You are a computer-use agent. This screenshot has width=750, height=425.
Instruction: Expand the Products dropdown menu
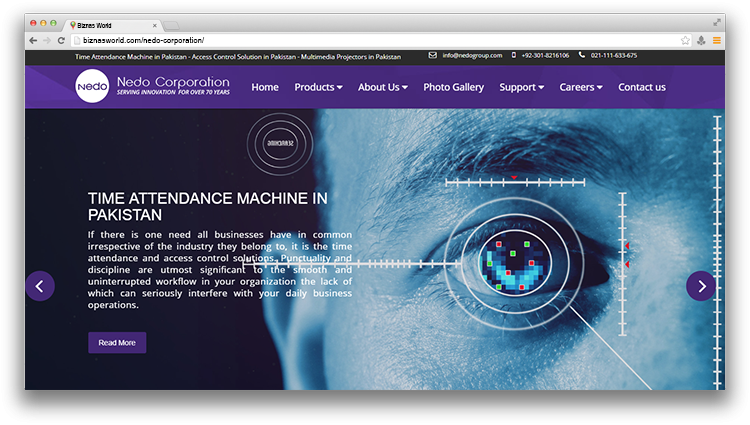click(318, 87)
